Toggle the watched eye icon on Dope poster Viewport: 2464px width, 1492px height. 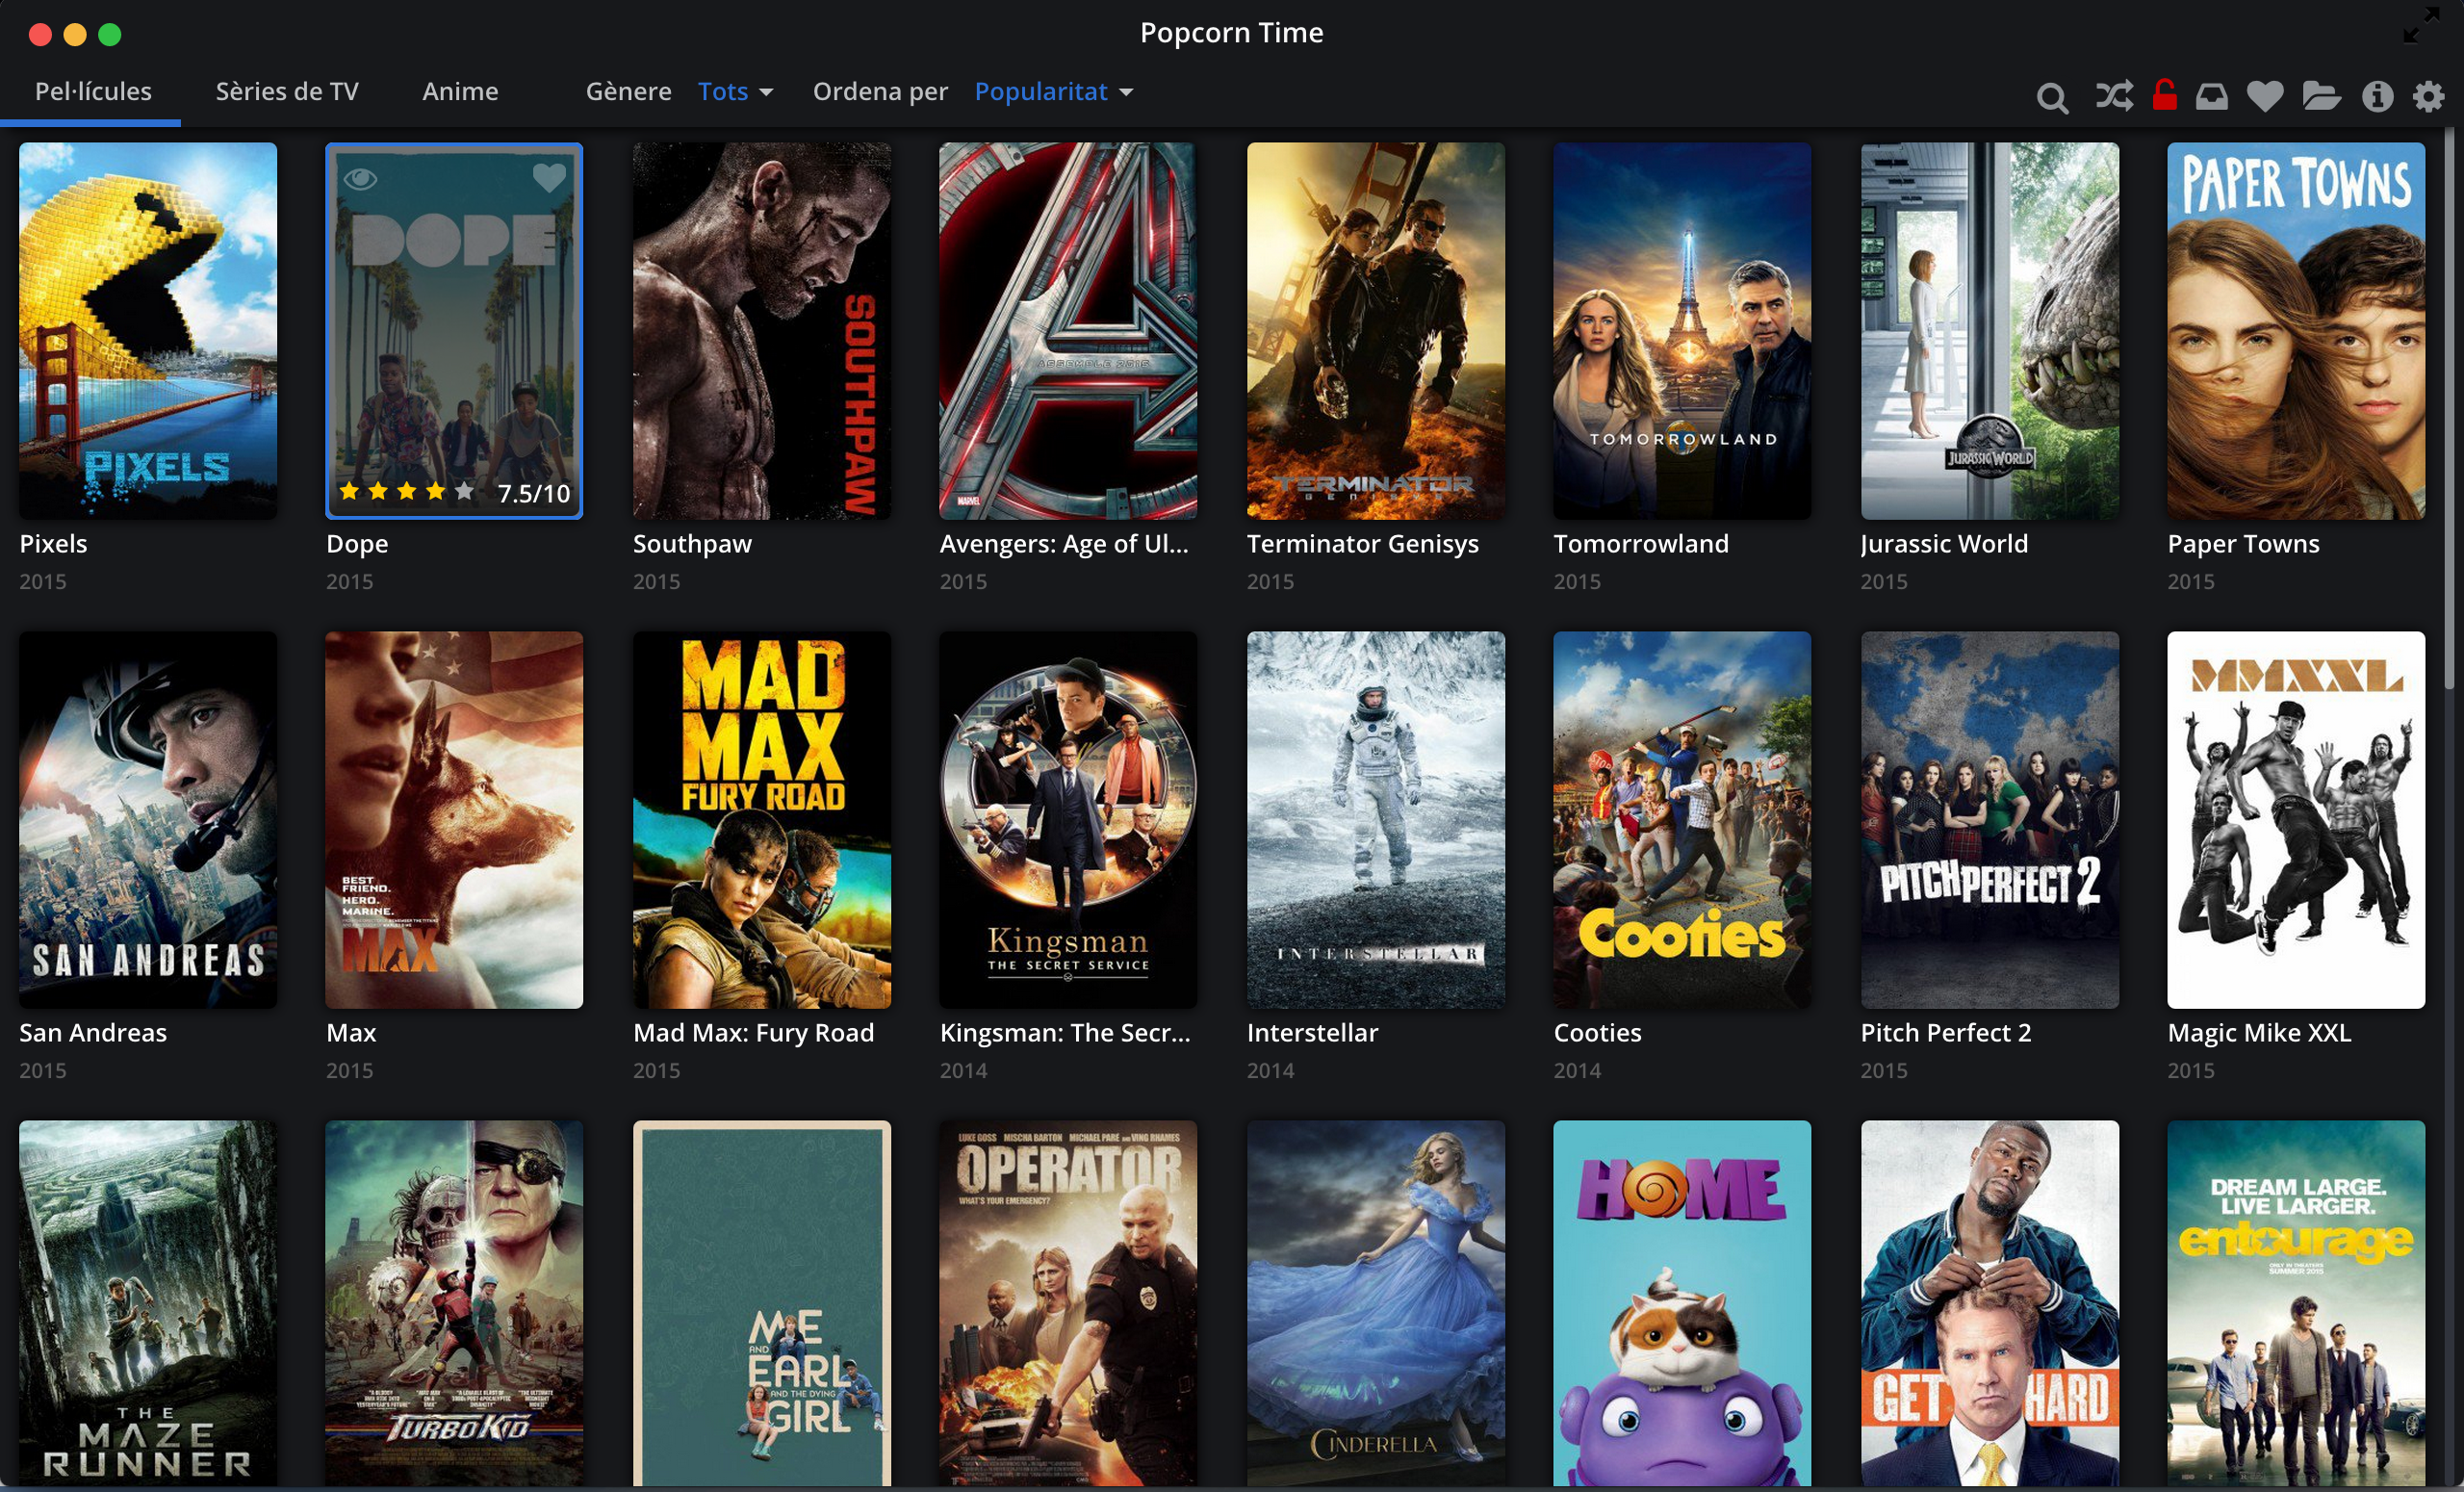pyautogui.click(x=360, y=179)
